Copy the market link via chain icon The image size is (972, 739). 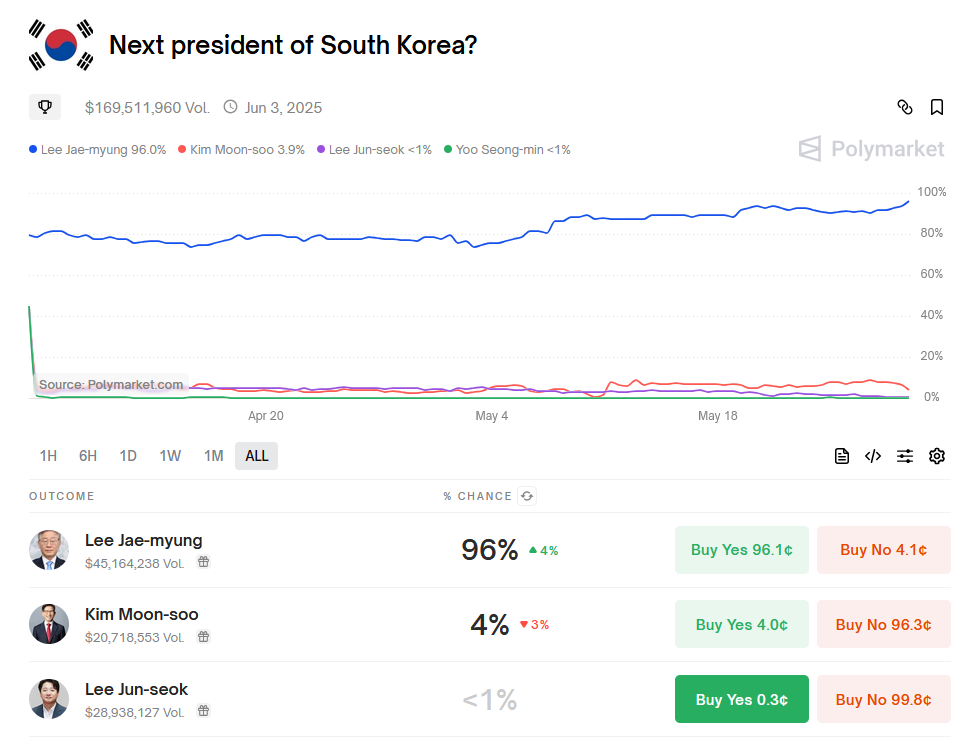tap(905, 107)
